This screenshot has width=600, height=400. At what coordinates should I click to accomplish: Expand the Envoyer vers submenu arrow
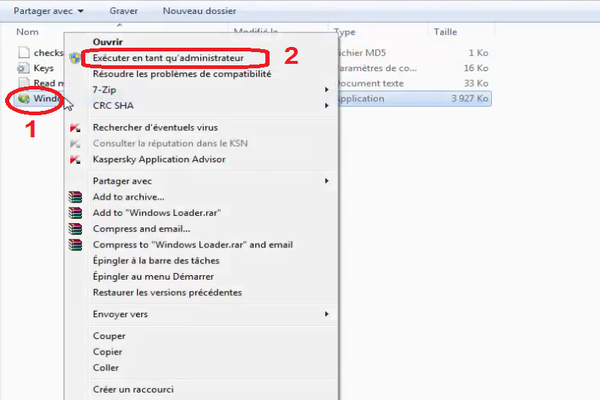tap(326, 314)
